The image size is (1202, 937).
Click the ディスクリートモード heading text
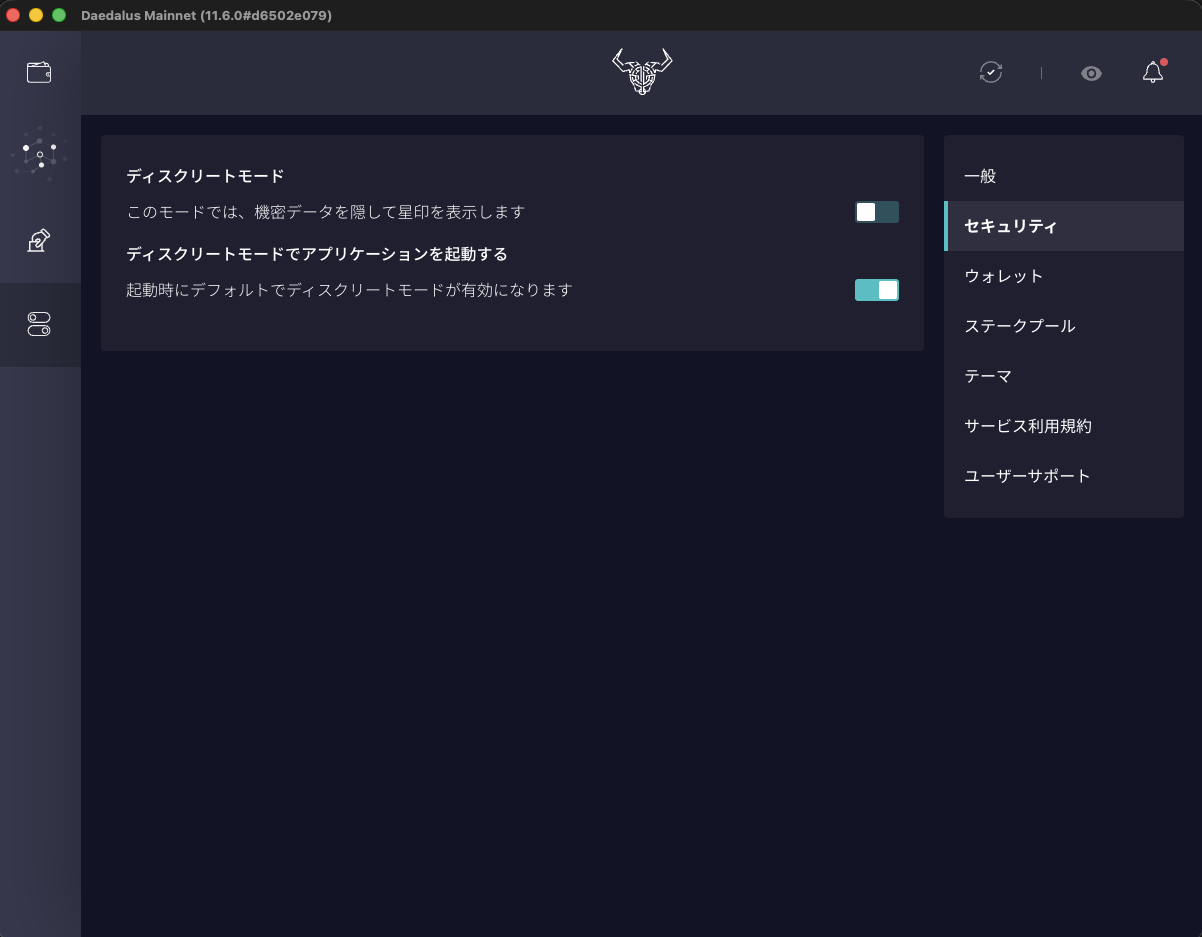[206, 176]
